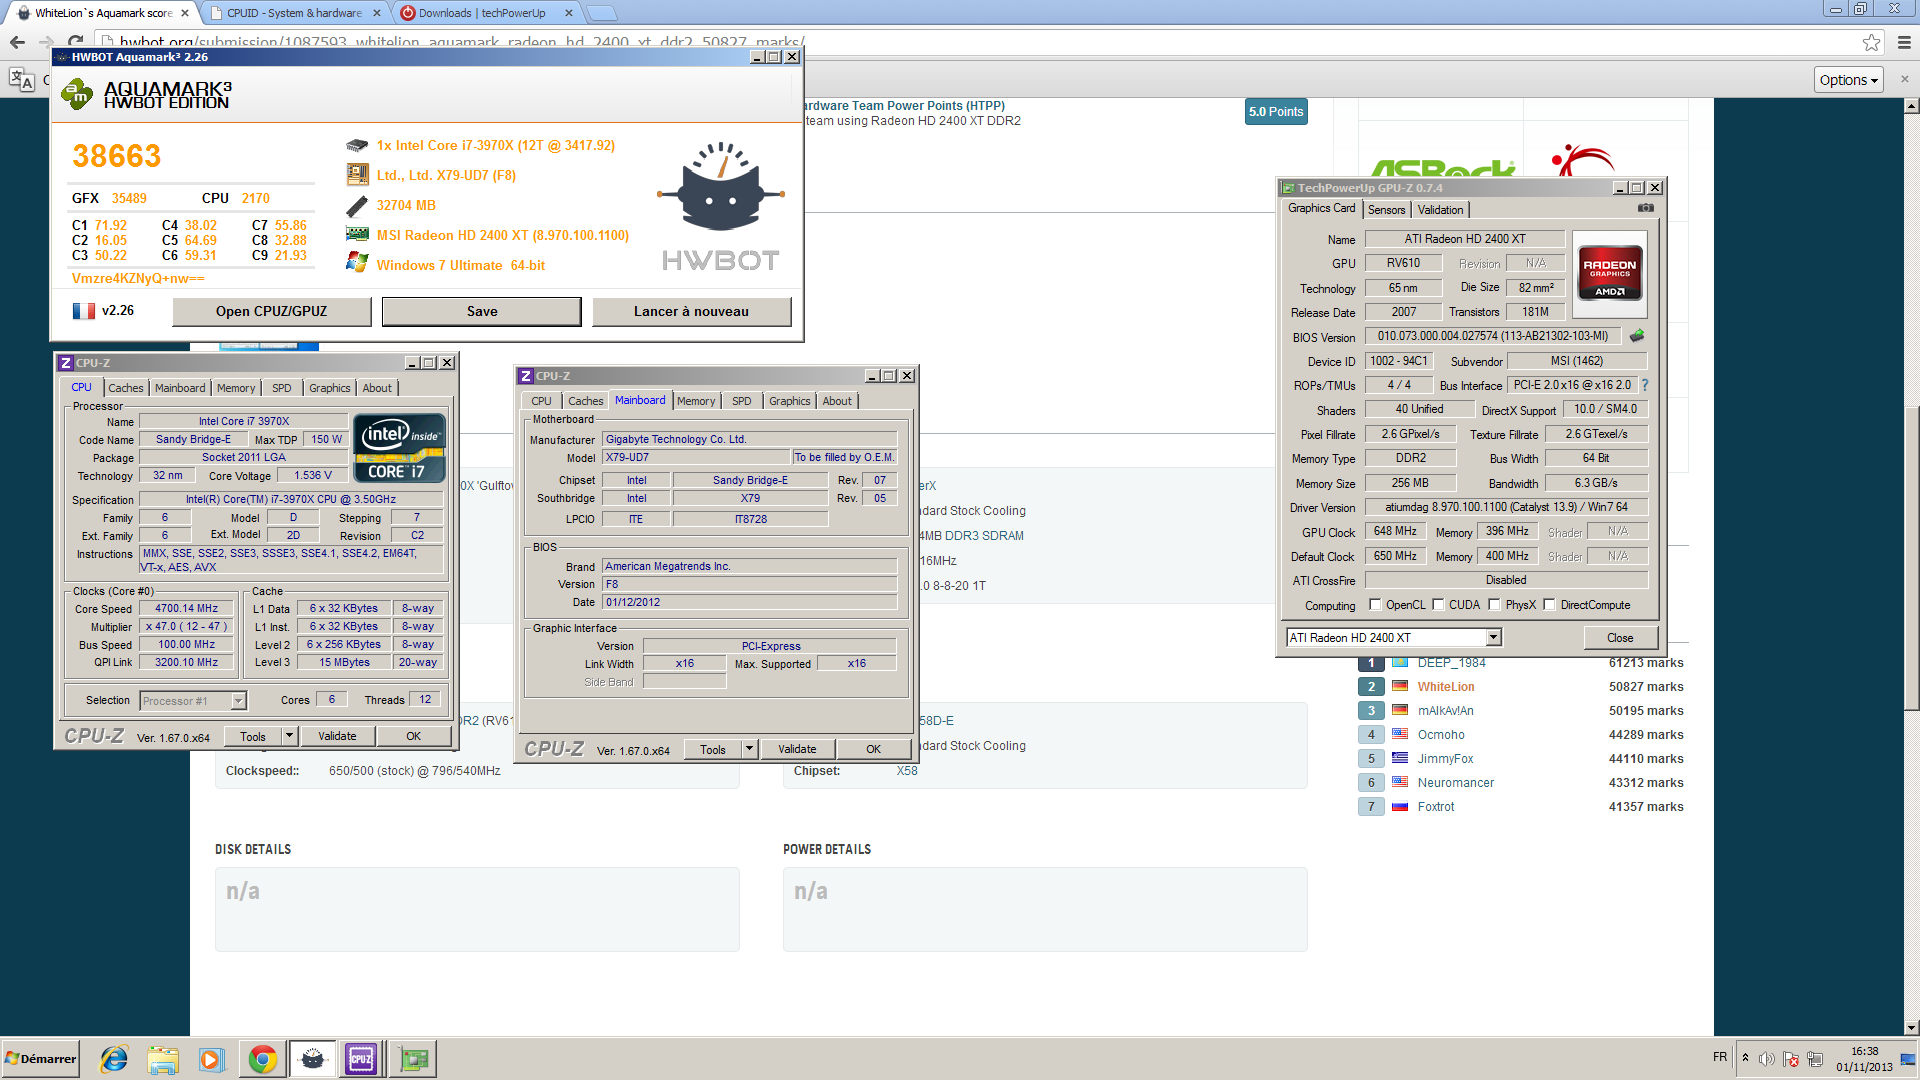Click the Action Center flag tray icon
Screen dimensions: 1920x1080
tap(1791, 1059)
